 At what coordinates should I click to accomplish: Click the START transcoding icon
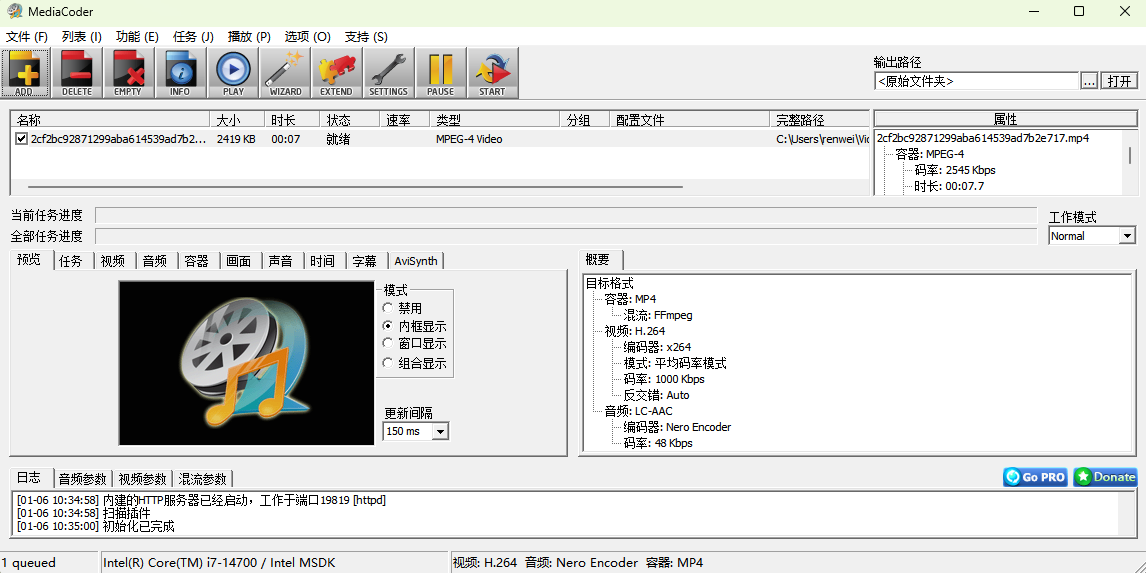492,72
